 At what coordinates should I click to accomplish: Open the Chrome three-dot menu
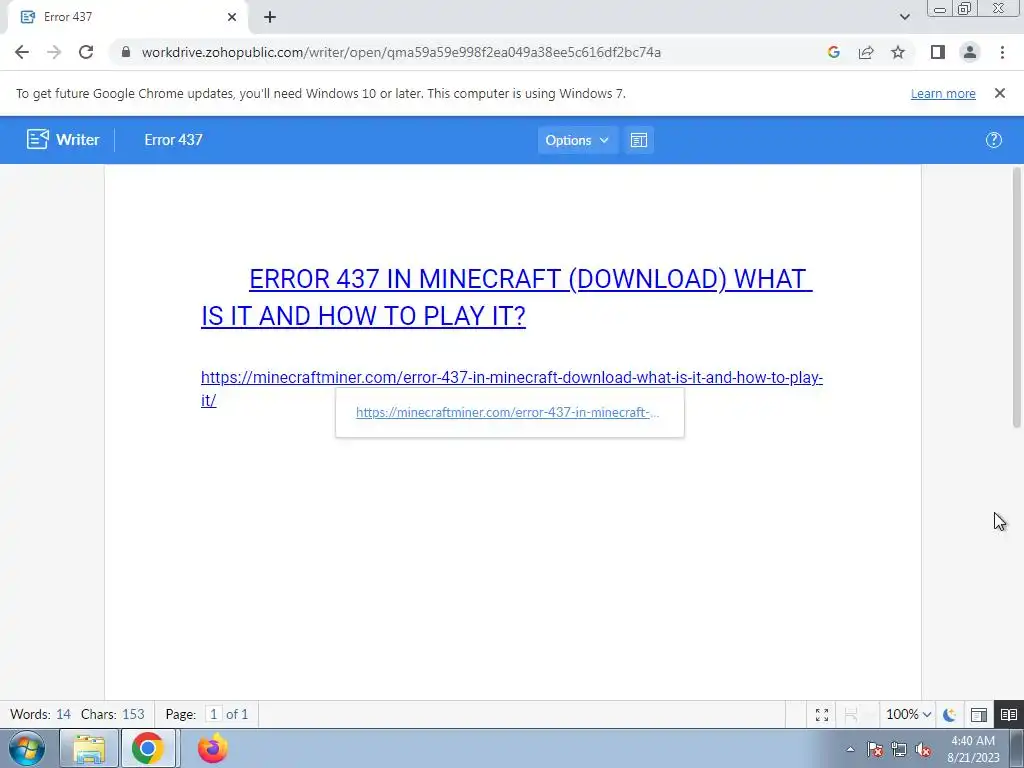click(1002, 52)
